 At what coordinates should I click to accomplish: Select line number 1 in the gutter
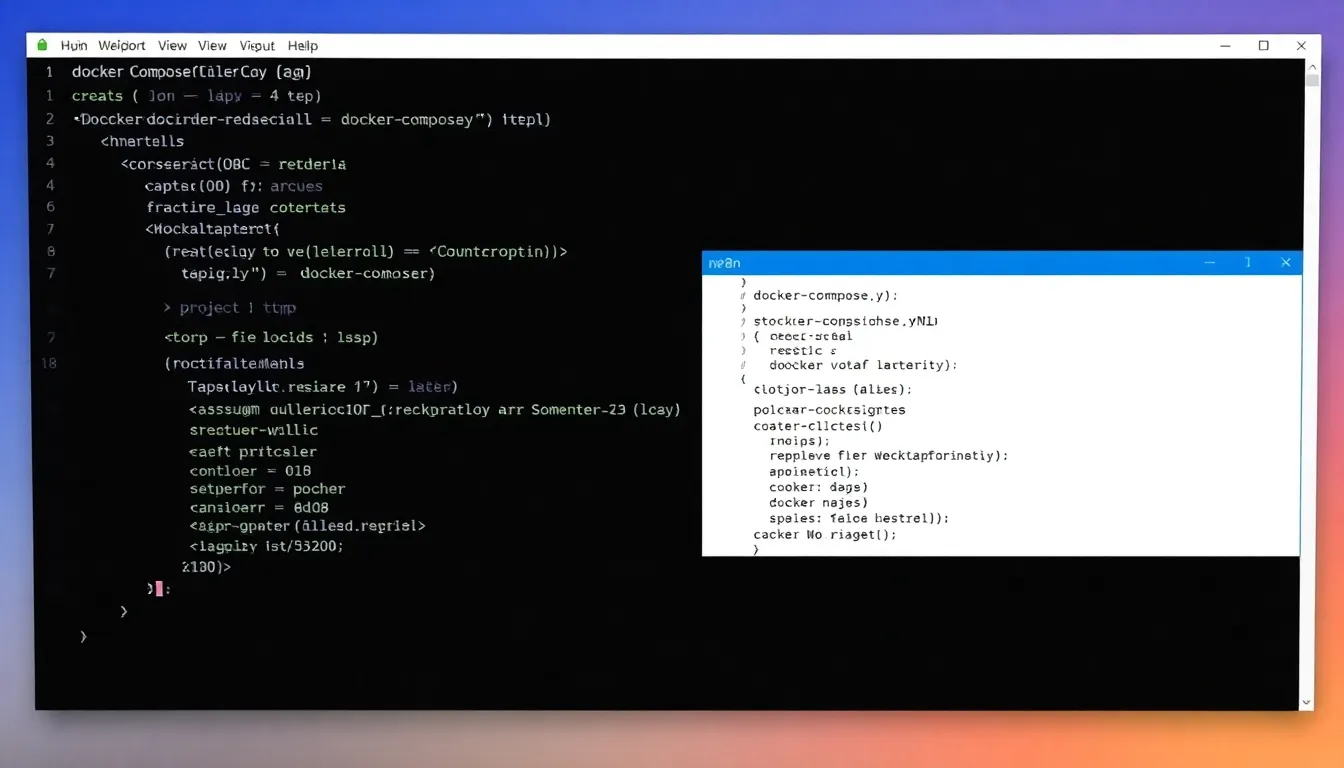tap(48, 72)
